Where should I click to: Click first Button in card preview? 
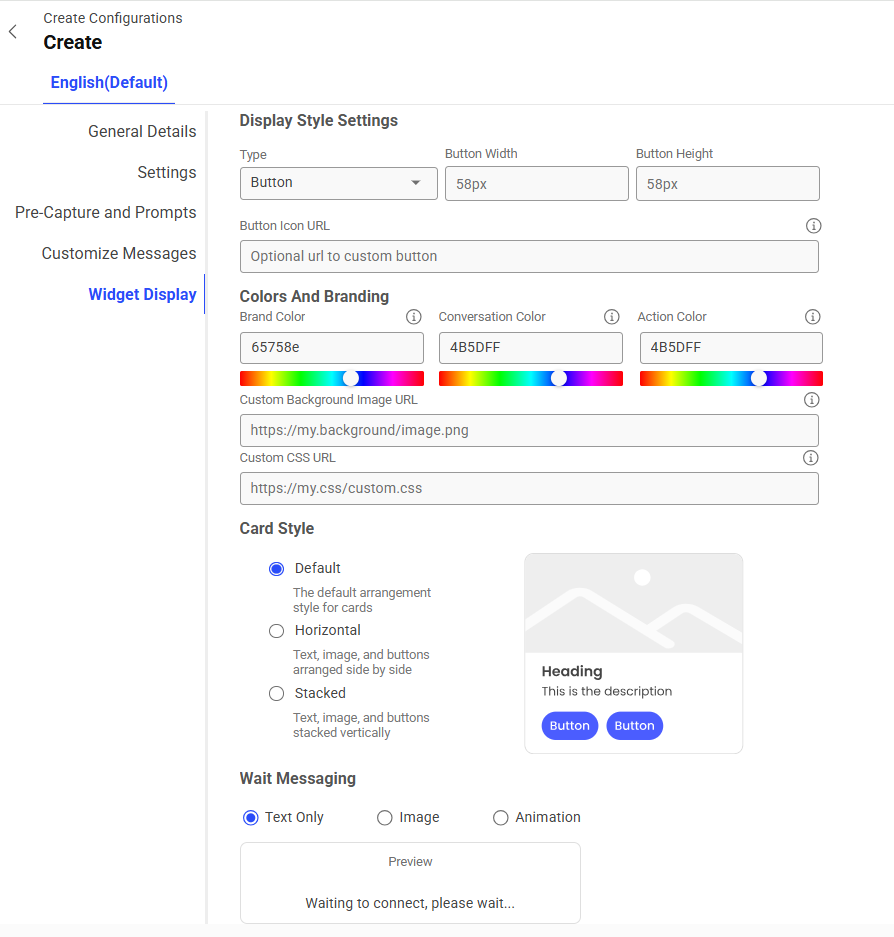(570, 725)
